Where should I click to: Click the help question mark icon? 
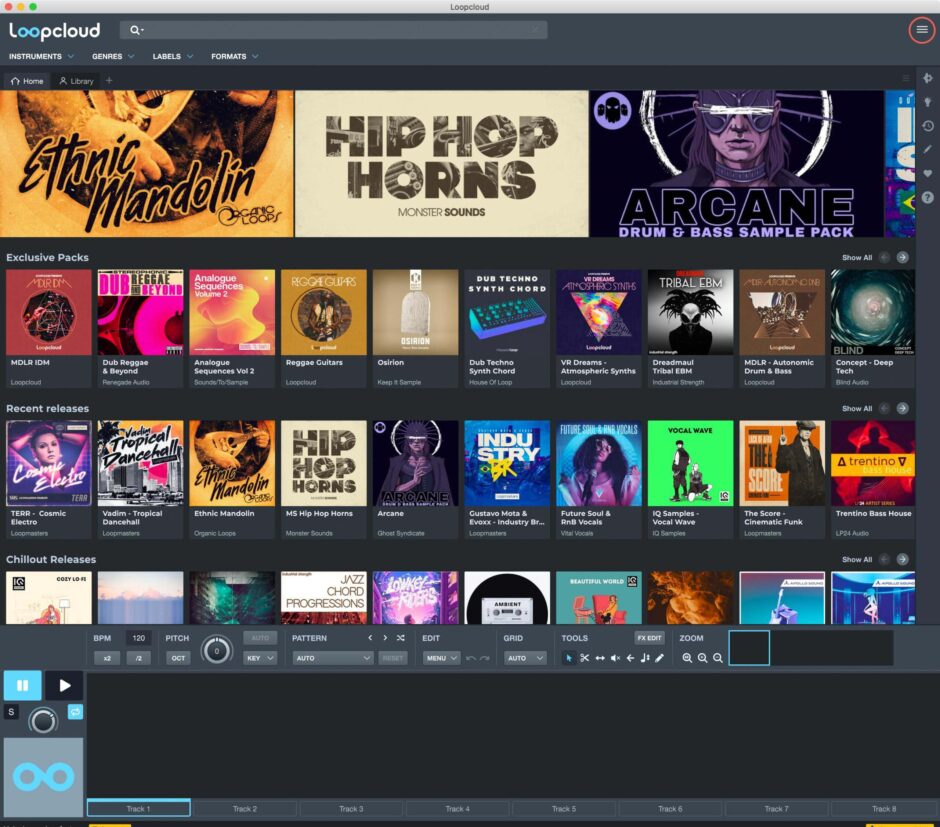[927, 198]
